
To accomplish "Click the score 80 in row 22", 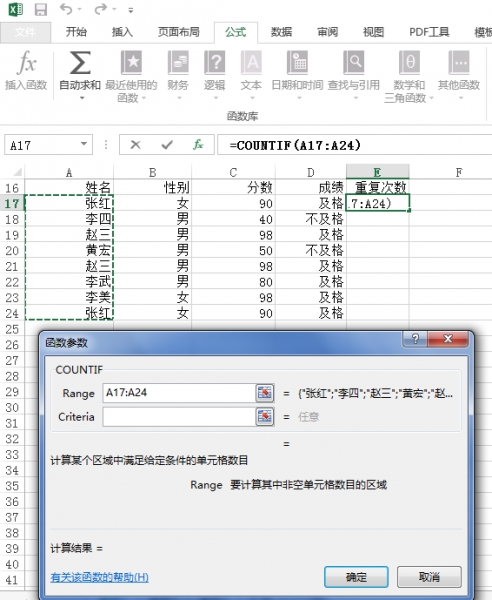I will coord(233,282).
